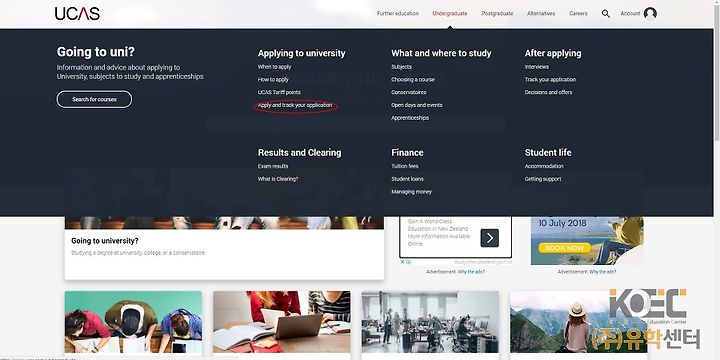720x360 pixels.
Task: Click the Search for courses button
Action: click(x=94, y=99)
